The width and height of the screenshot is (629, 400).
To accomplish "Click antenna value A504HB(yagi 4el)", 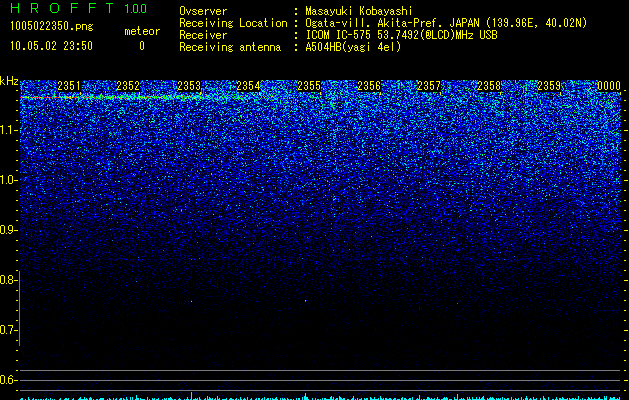I will tap(353, 47).
